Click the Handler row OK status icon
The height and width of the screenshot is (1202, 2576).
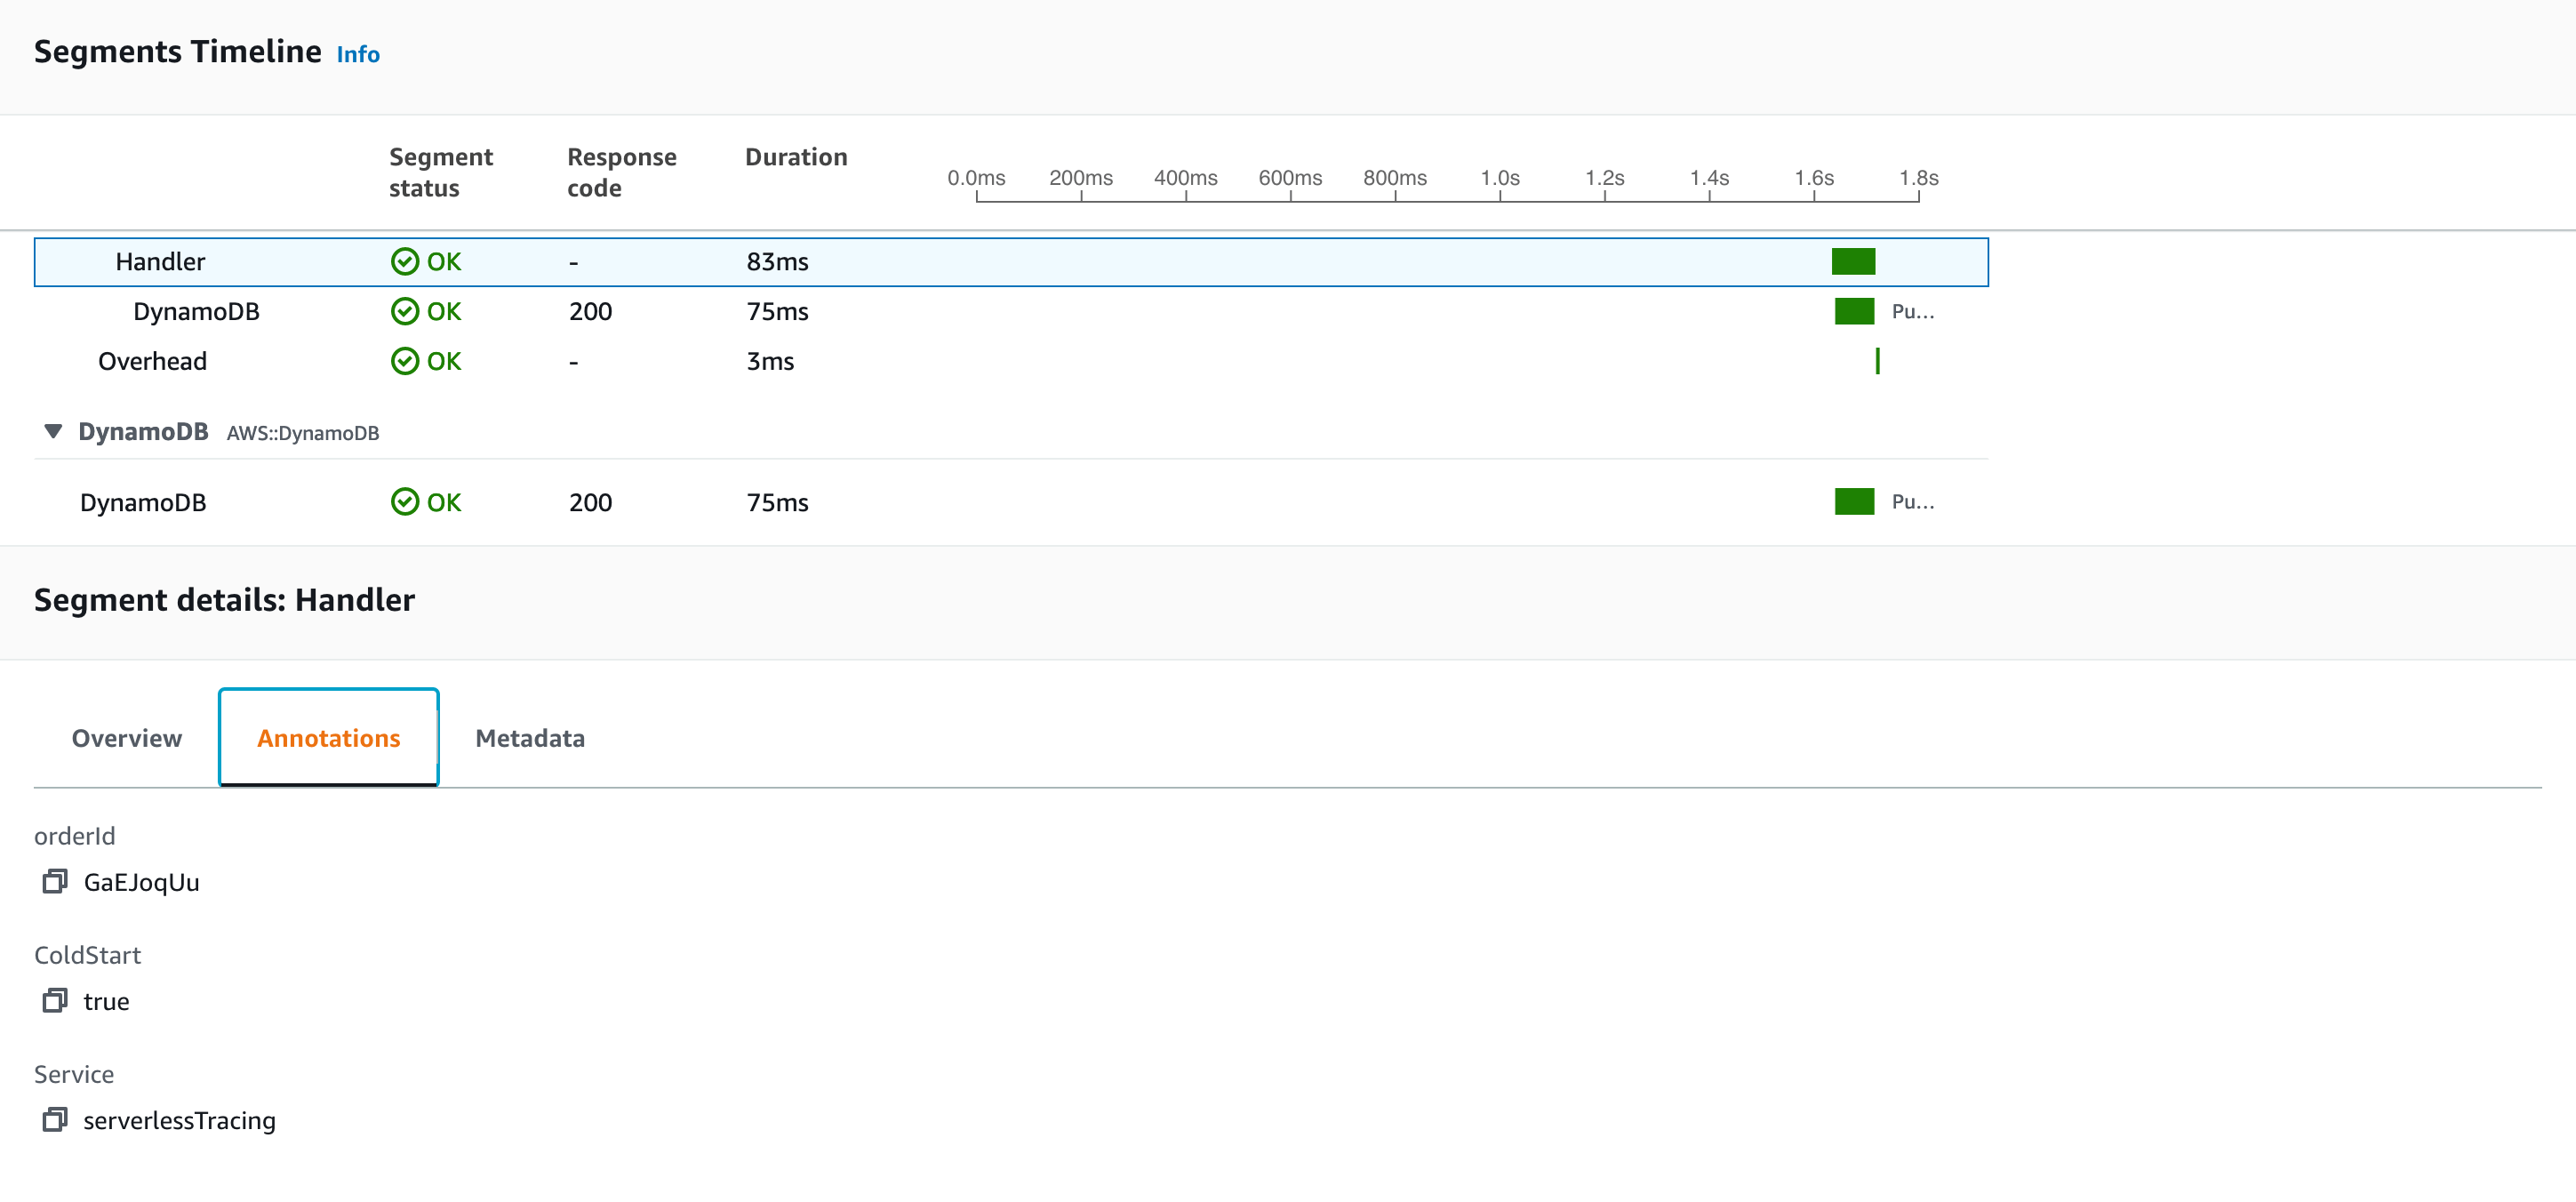pyautogui.click(x=404, y=262)
